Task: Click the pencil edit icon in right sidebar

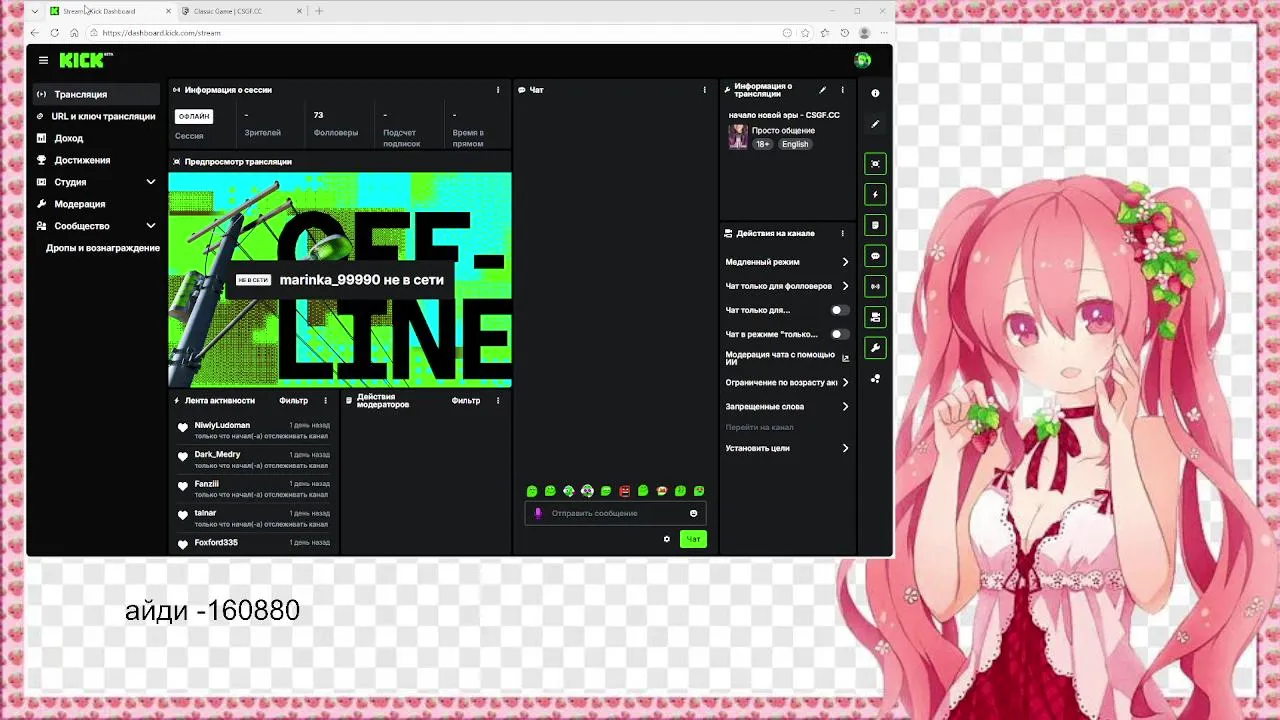Action: coord(875,124)
